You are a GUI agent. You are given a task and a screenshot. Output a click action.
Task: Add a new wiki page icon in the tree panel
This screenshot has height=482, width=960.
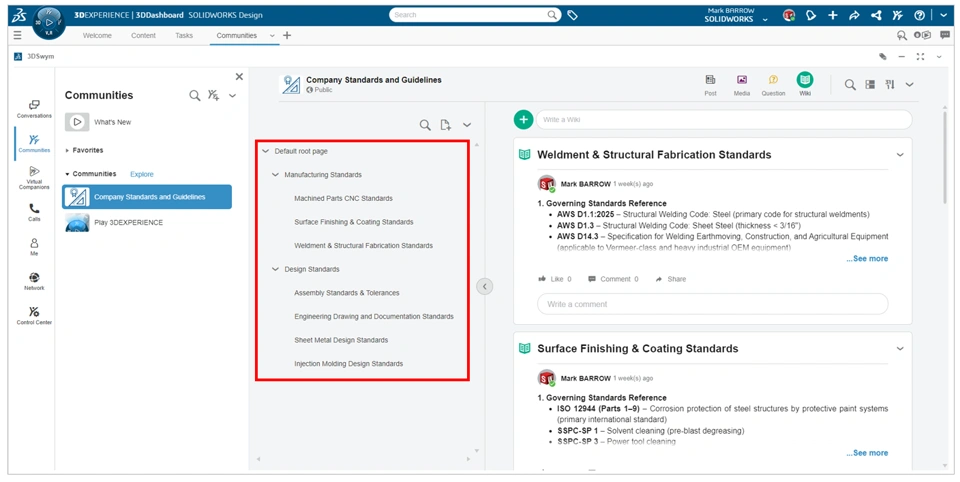point(446,125)
